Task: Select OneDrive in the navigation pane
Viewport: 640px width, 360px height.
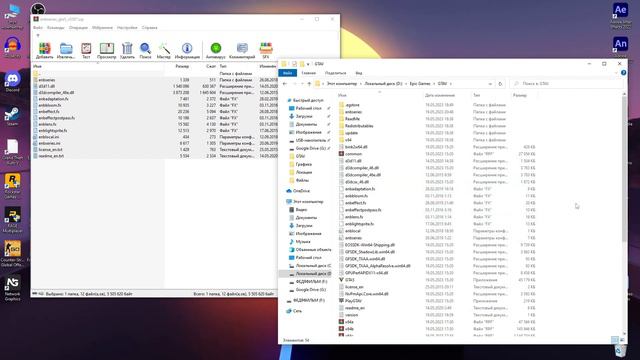Action: (x=298, y=191)
